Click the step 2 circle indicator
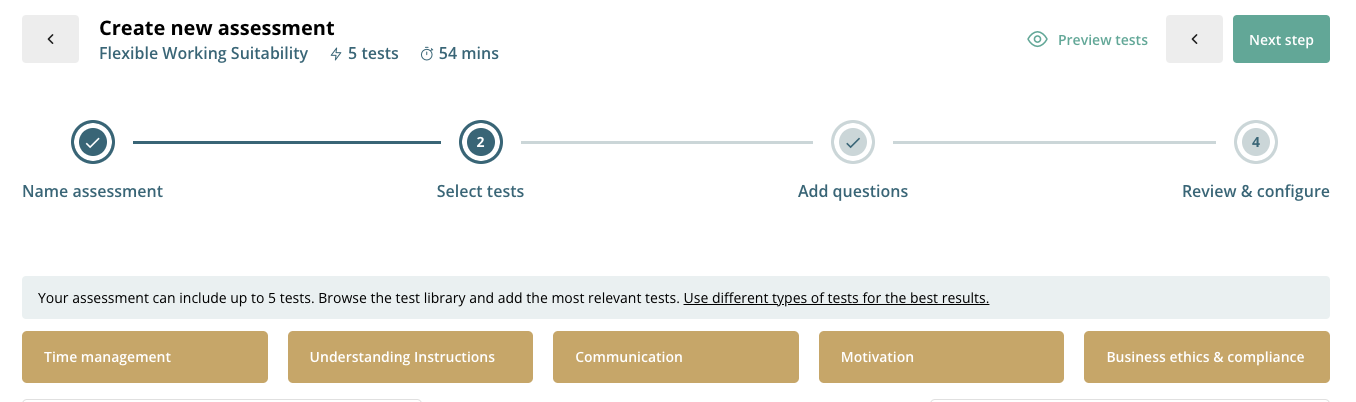The width and height of the screenshot is (1356, 402). coord(480,143)
